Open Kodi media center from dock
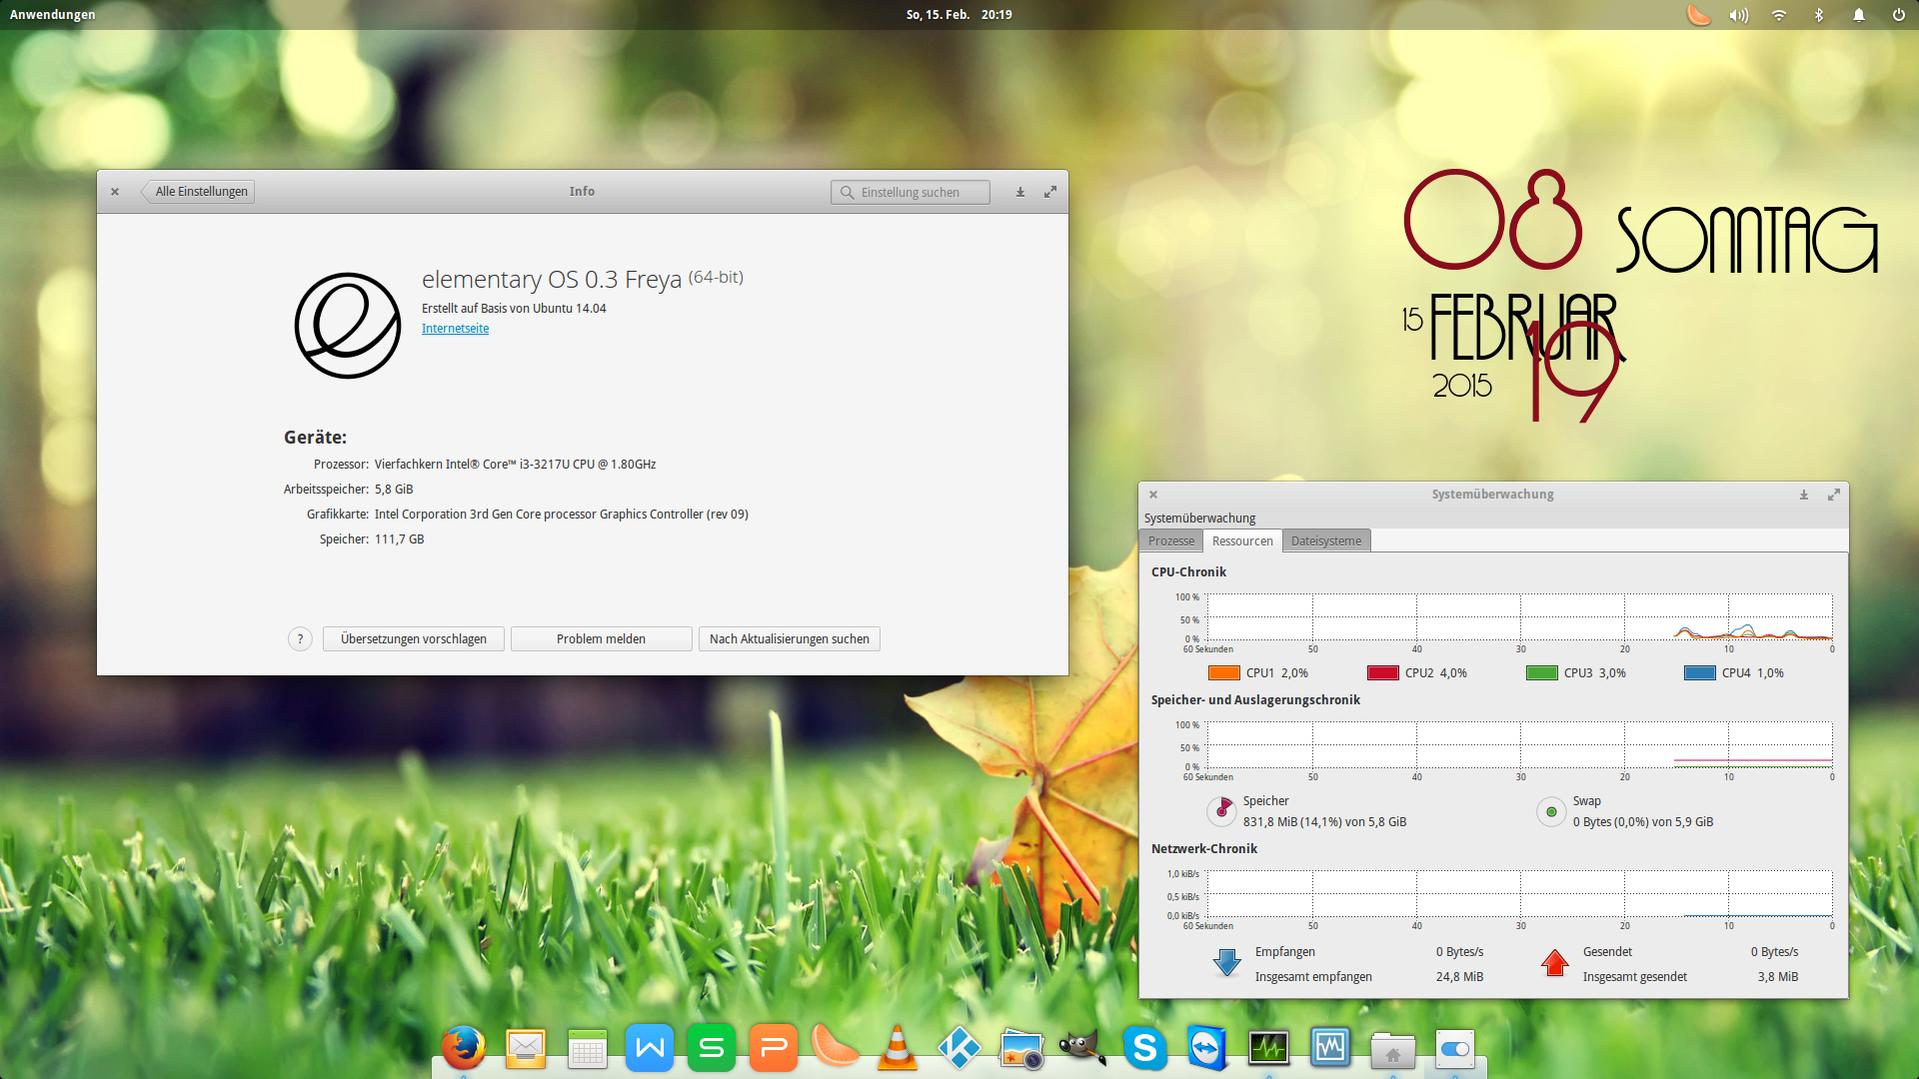This screenshot has height=1079, width=1919. click(959, 1048)
